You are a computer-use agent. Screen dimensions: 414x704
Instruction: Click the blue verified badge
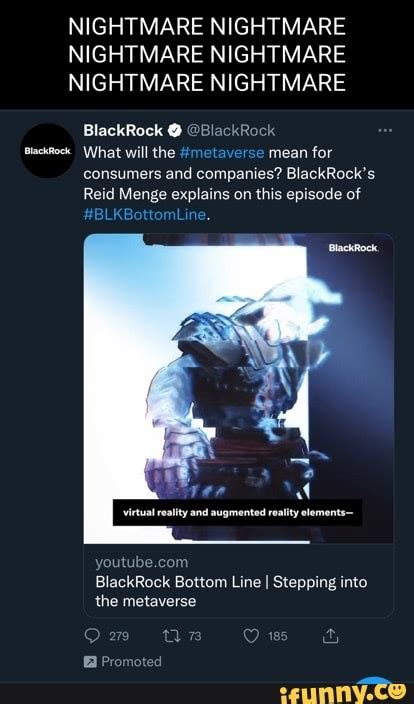[x=175, y=131]
